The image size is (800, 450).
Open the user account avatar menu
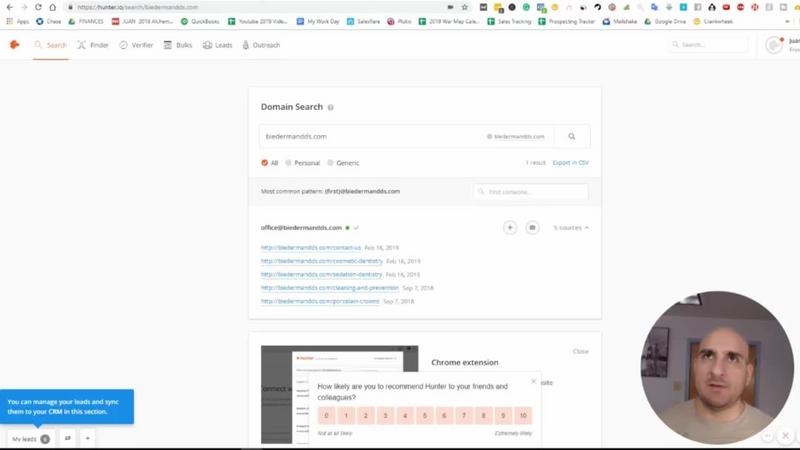[774, 45]
